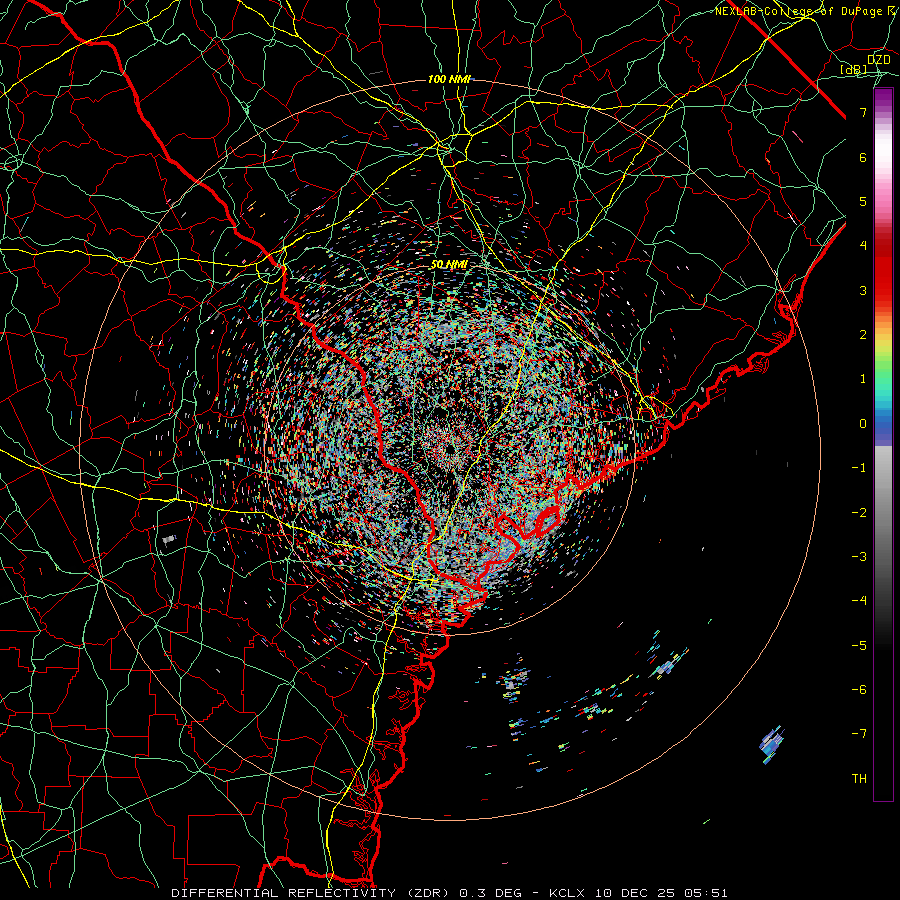
Task: Click the 50 NMI range ring label
Action: point(449,265)
